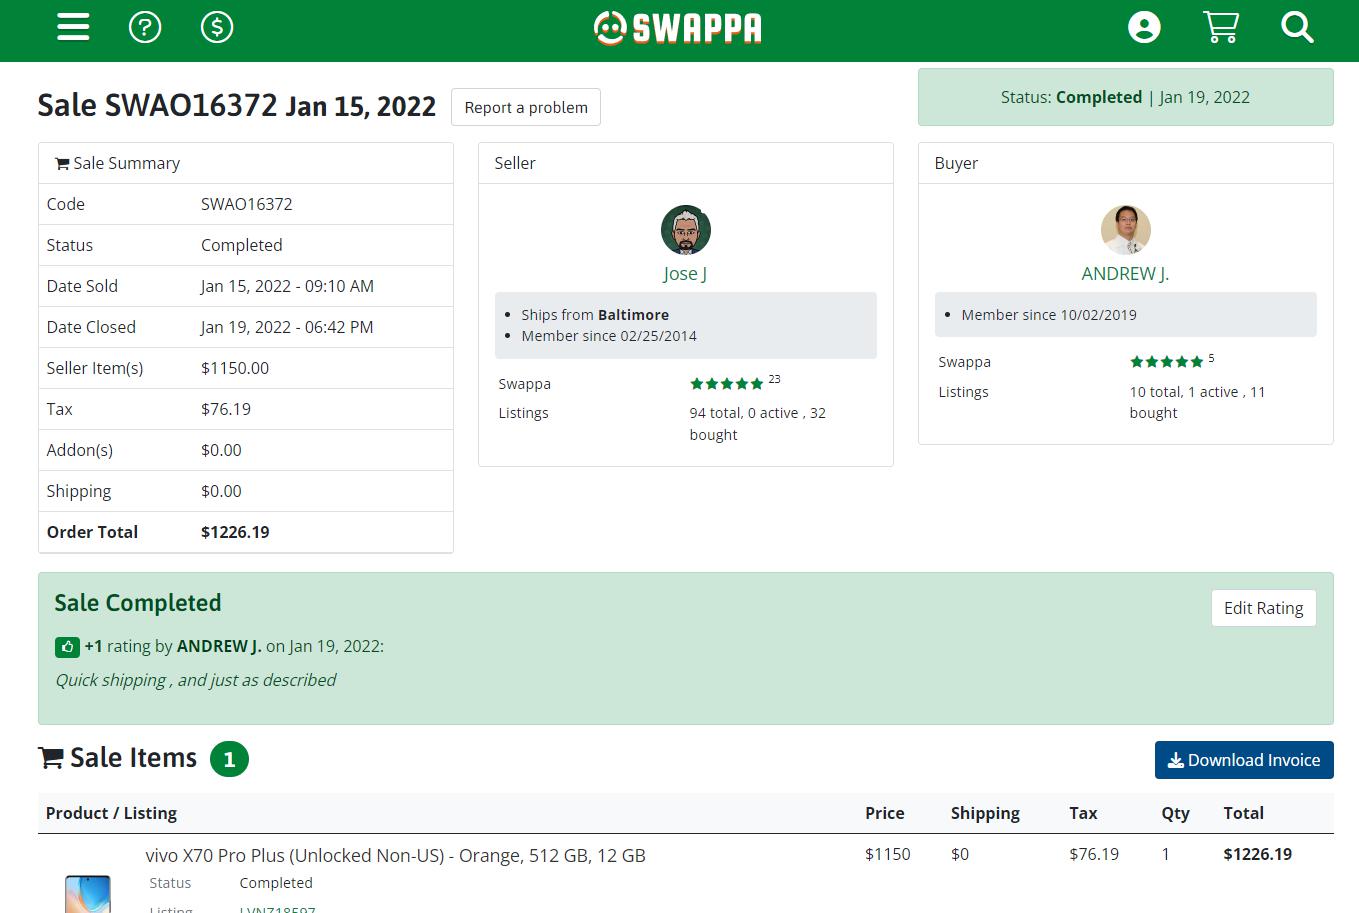Screen dimensions: 1359x913
Task: Download the sale invoice
Action: (1244, 760)
